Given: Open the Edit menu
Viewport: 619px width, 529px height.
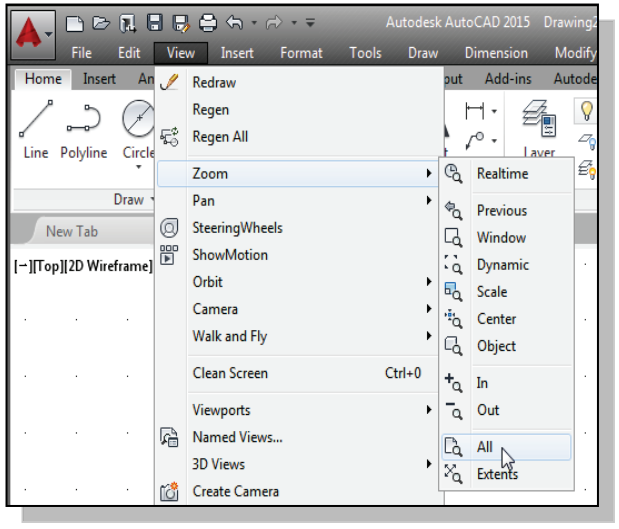Looking at the screenshot, I should pos(129,53).
